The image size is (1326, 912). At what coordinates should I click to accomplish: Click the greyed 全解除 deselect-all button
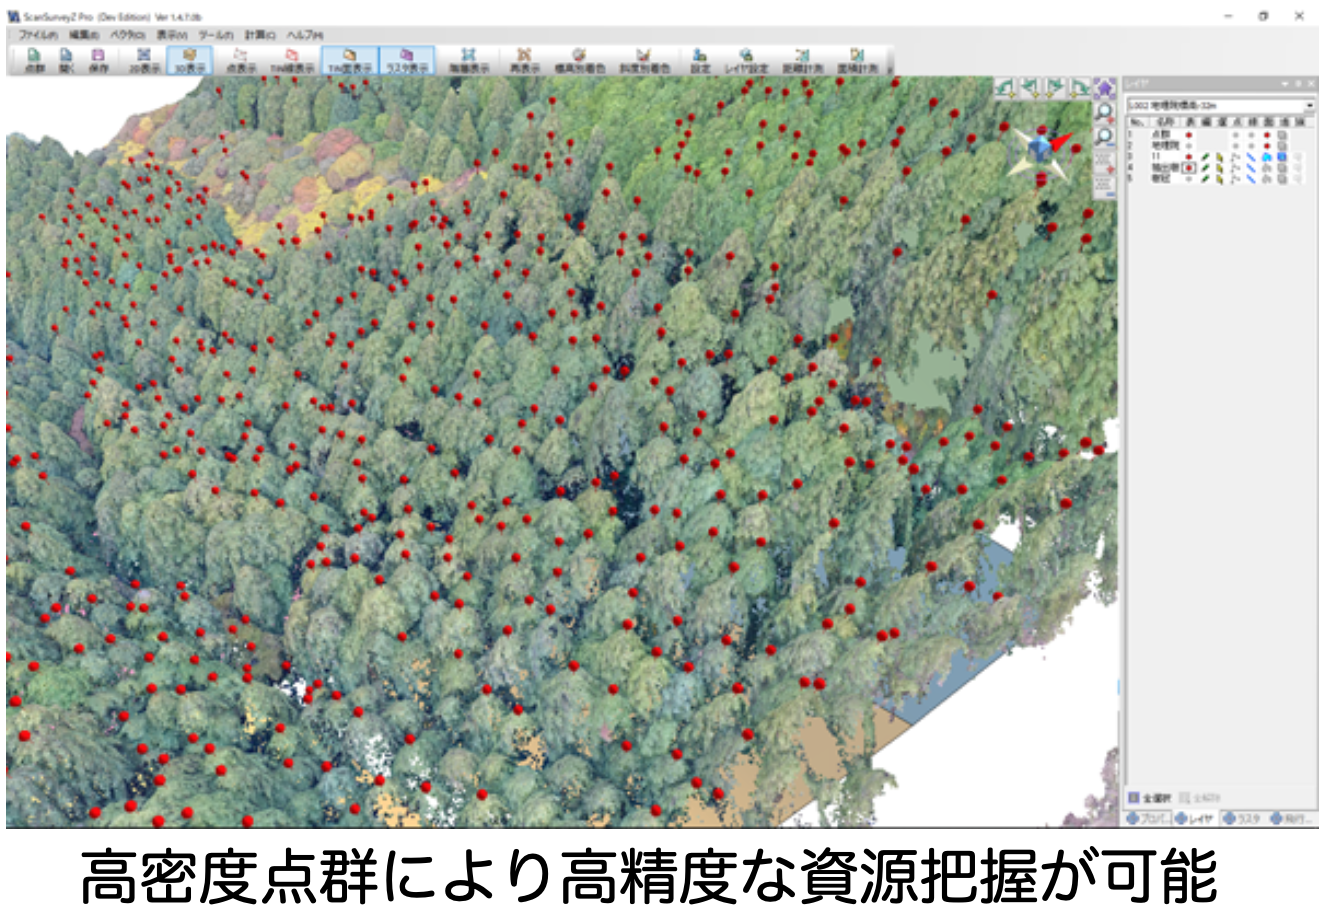click(1199, 798)
